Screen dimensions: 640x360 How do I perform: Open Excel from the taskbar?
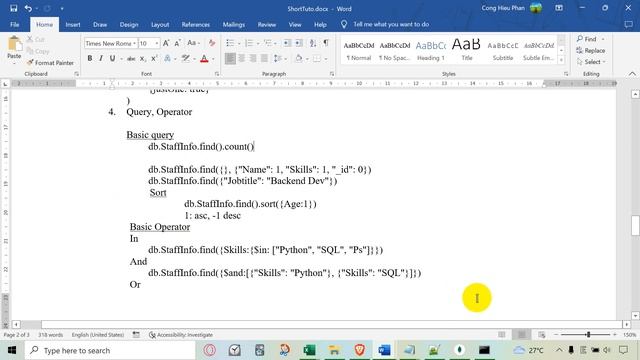coord(309,350)
